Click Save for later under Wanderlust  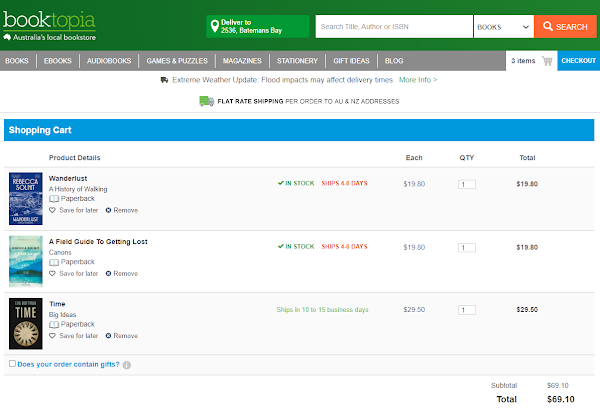[78, 210]
